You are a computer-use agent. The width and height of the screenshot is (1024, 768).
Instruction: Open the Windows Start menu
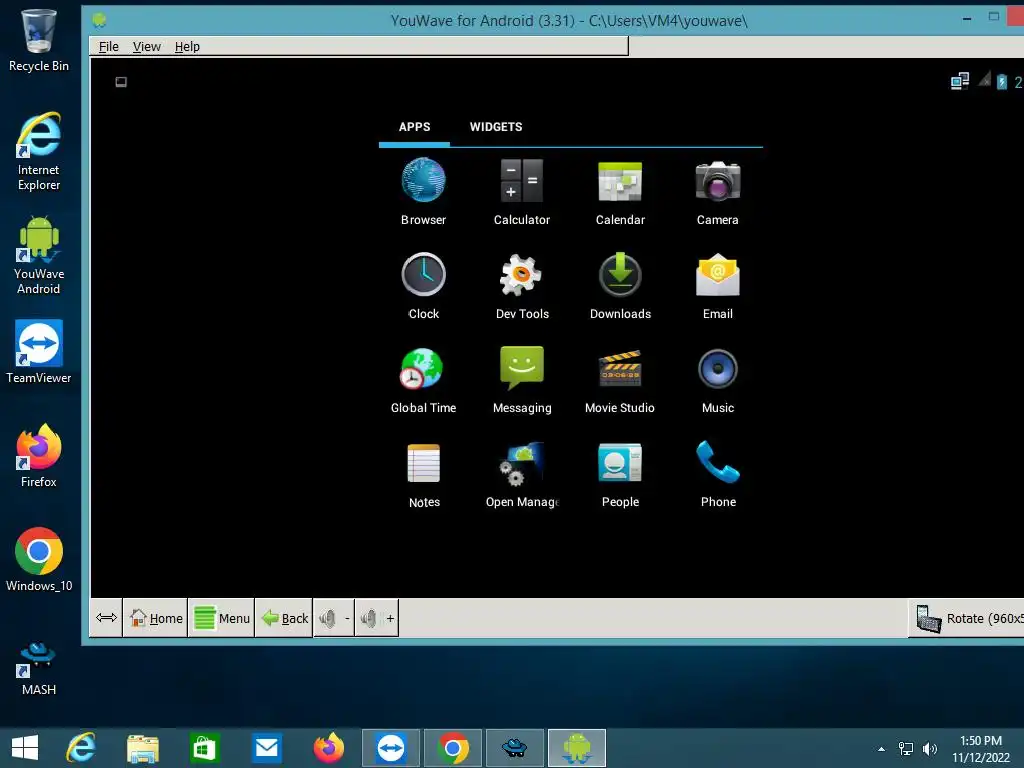[x=25, y=748]
